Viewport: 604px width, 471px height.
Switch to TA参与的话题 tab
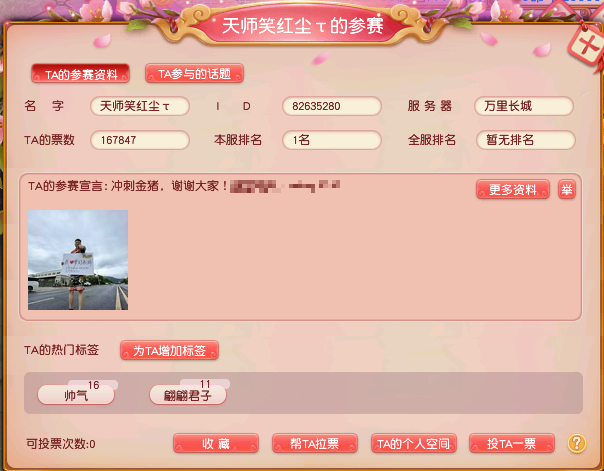tap(195, 74)
